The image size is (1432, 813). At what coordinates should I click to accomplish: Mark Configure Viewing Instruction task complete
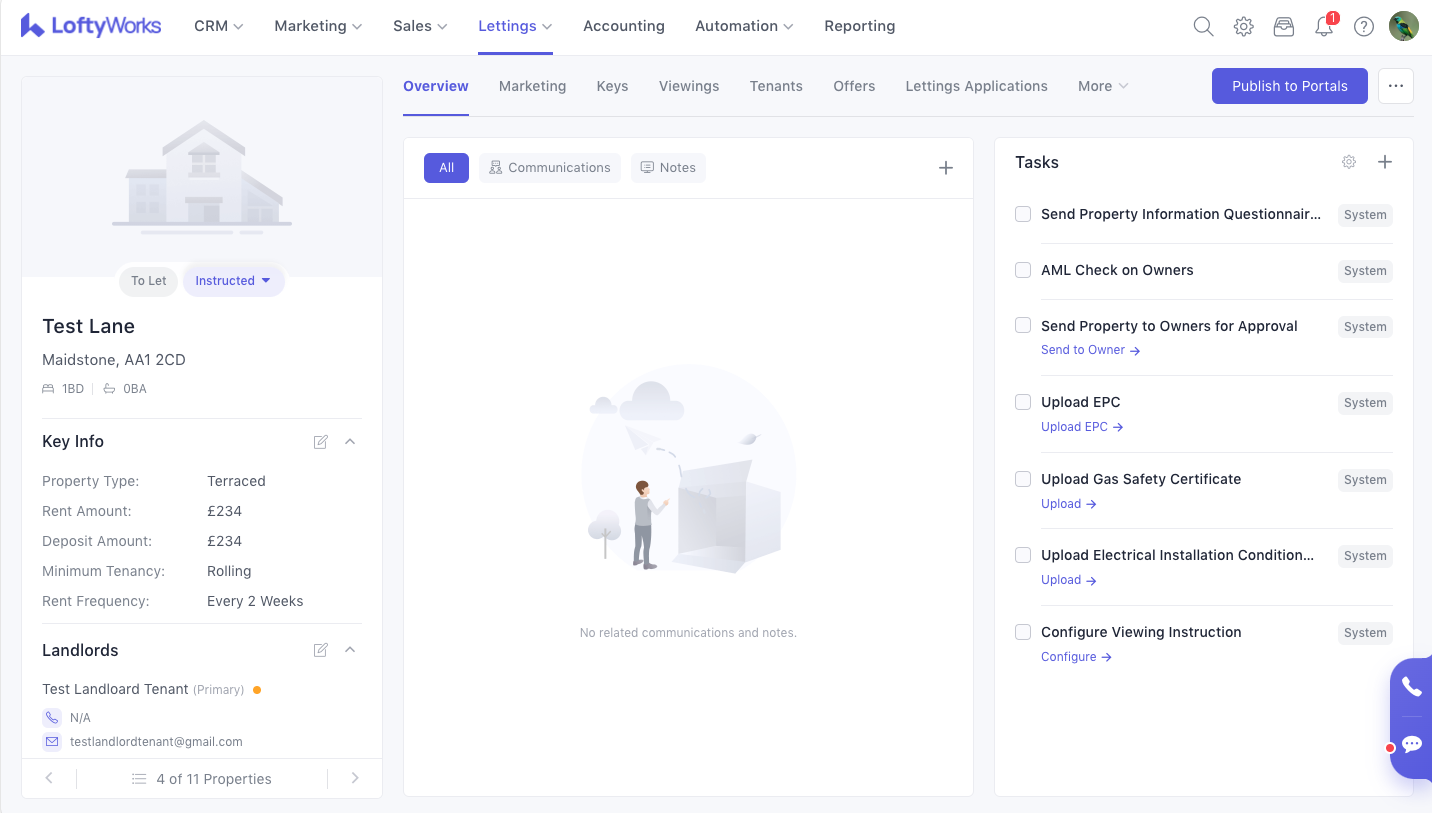click(x=1023, y=632)
